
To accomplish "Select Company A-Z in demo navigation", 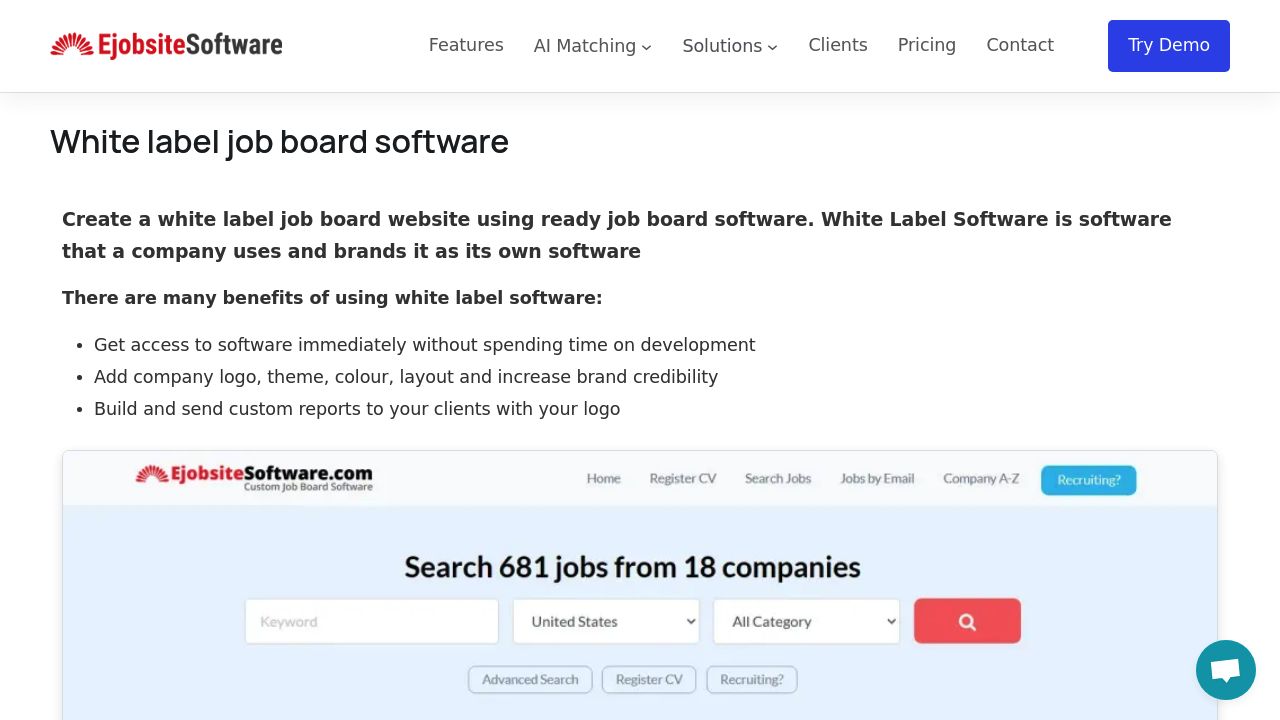I will (981, 478).
